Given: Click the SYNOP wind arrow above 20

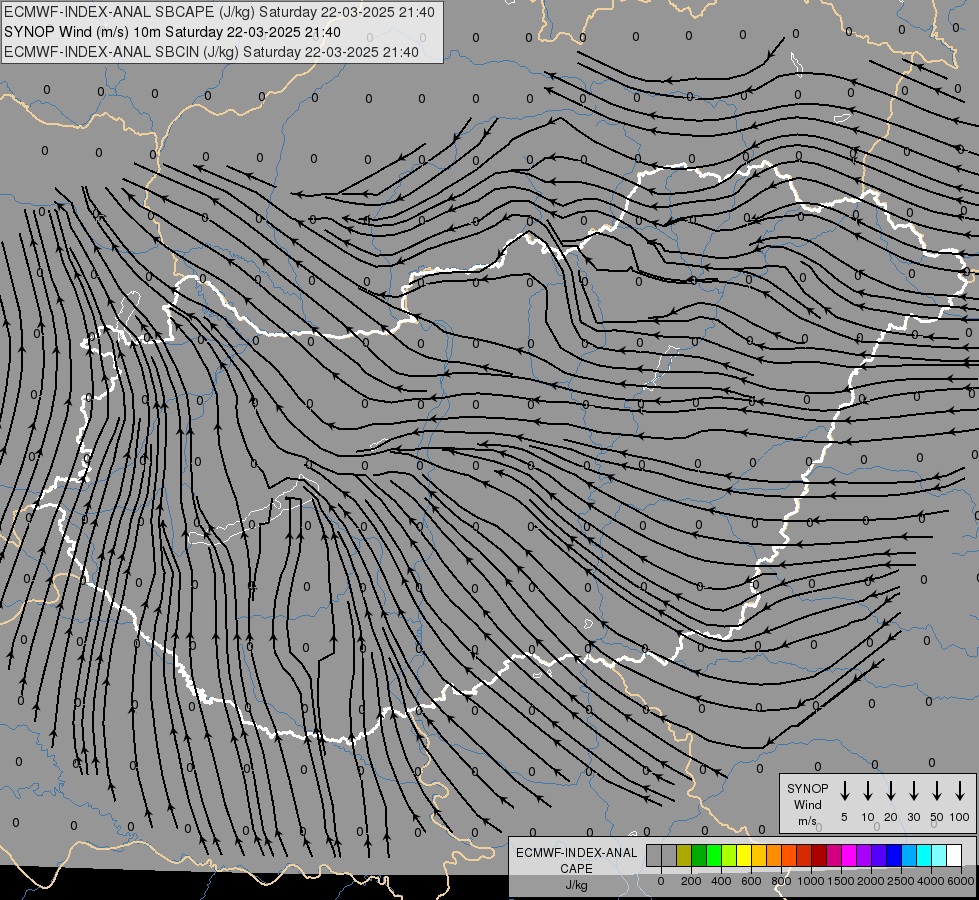Looking at the screenshot, I should (891, 791).
